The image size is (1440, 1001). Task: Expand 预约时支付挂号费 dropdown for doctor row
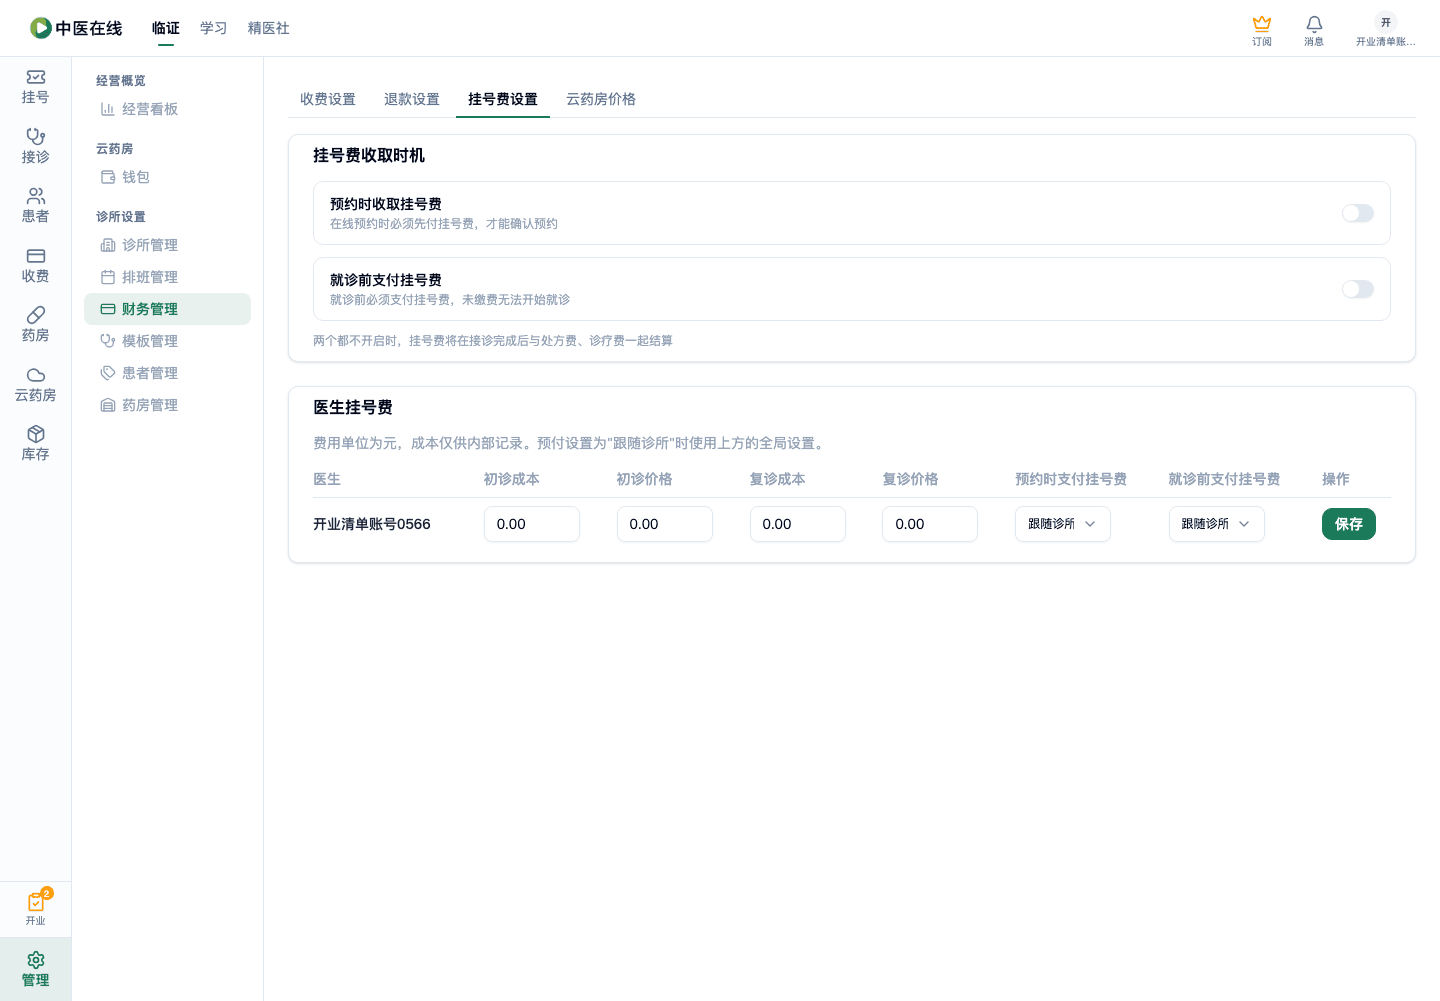click(1062, 524)
